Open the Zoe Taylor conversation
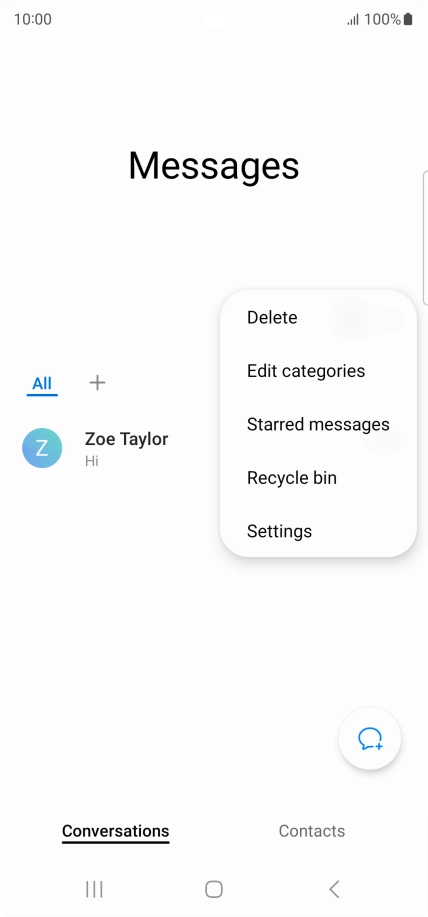The height and width of the screenshot is (917, 428). (x=117, y=448)
